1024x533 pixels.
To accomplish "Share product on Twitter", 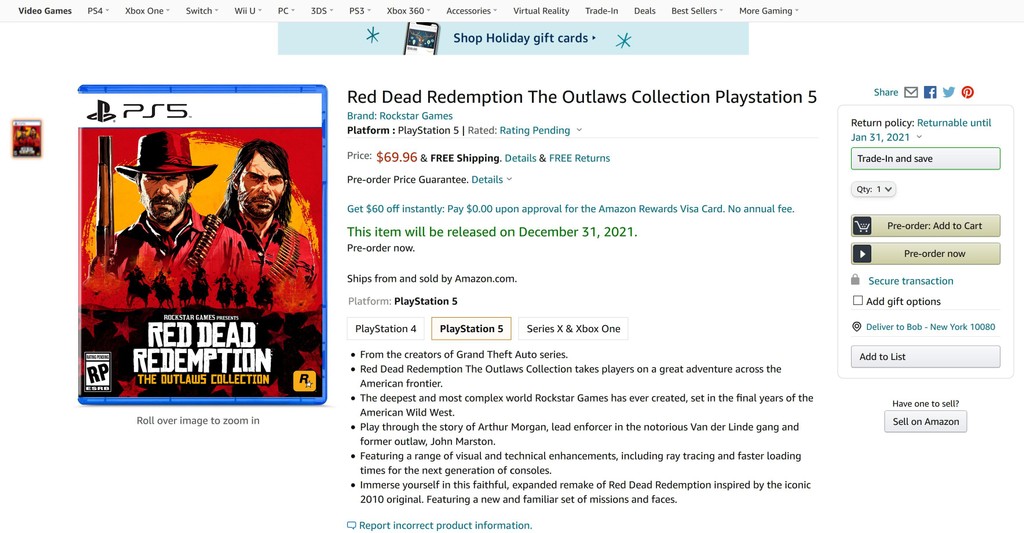I will click(949, 92).
